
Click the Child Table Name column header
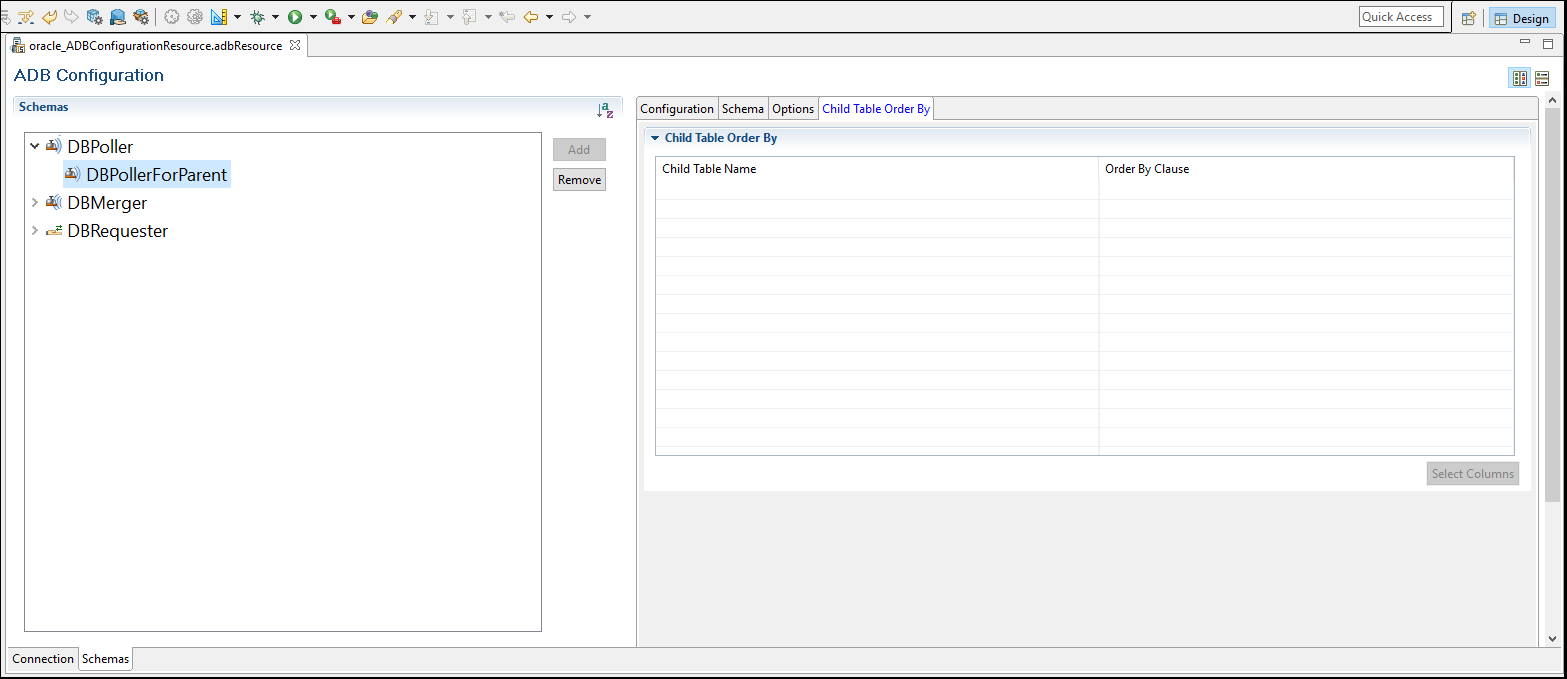click(x=877, y=169)
